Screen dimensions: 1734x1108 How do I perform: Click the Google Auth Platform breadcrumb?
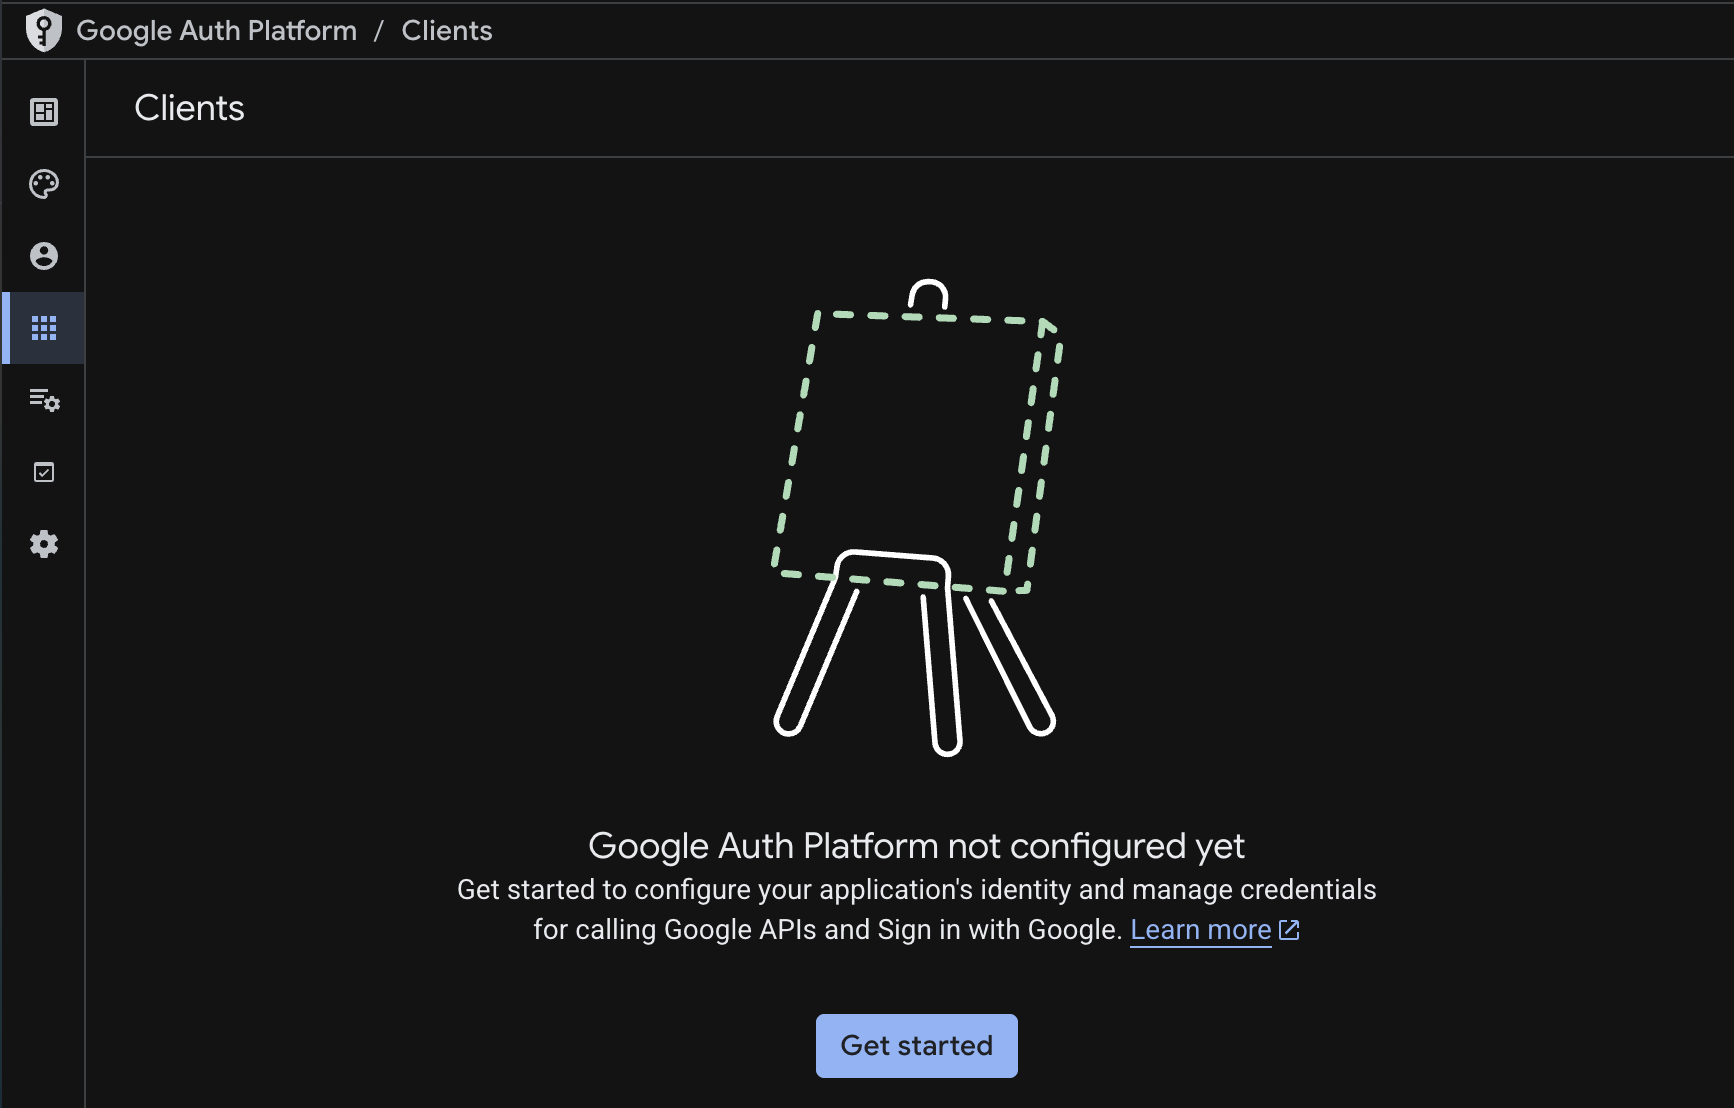click(x=216, y=31)
